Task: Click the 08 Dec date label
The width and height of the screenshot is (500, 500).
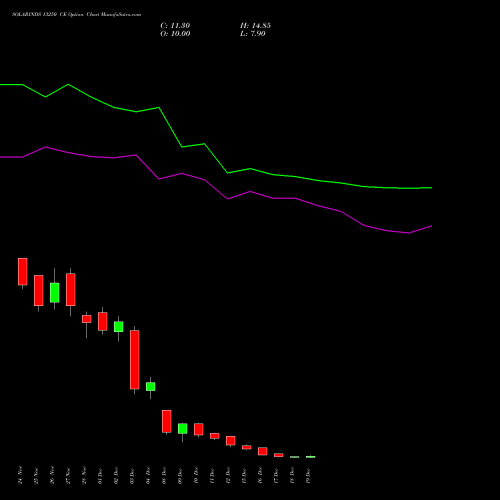Action: coord(164,475)
